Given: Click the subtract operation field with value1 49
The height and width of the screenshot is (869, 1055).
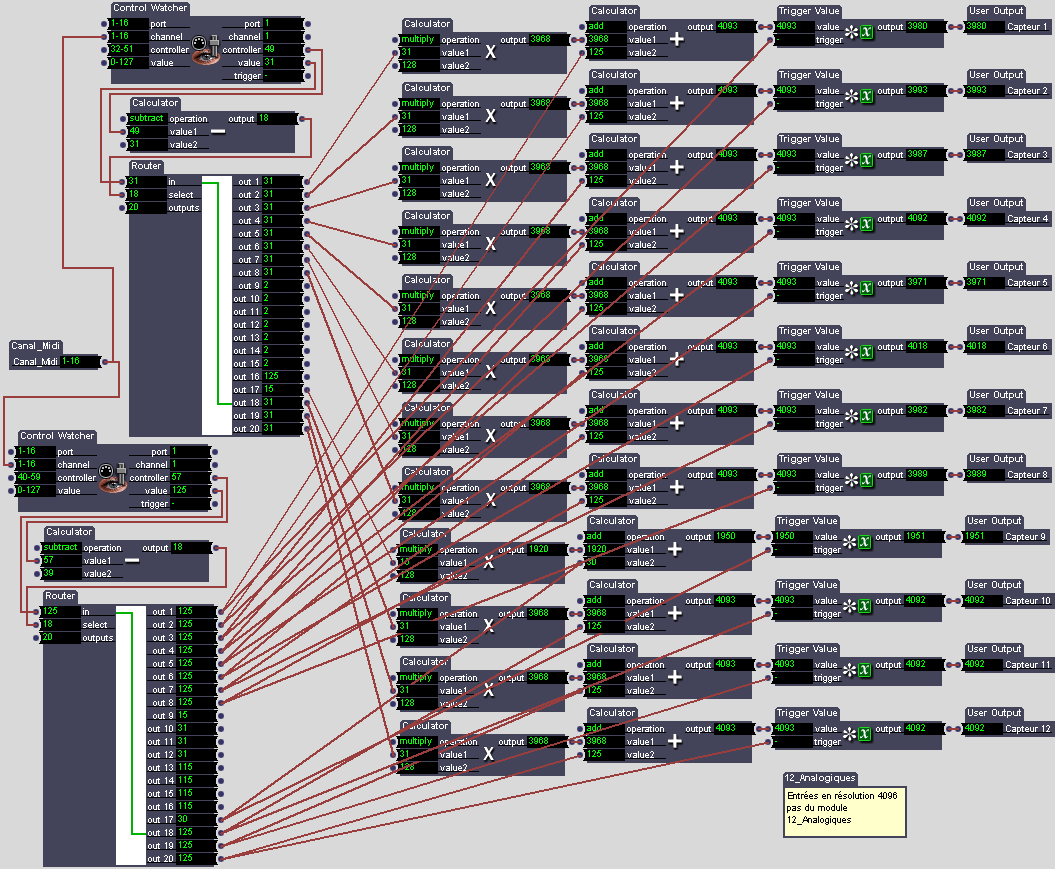Looking at the screenshot, I should (x=145, y=118).
